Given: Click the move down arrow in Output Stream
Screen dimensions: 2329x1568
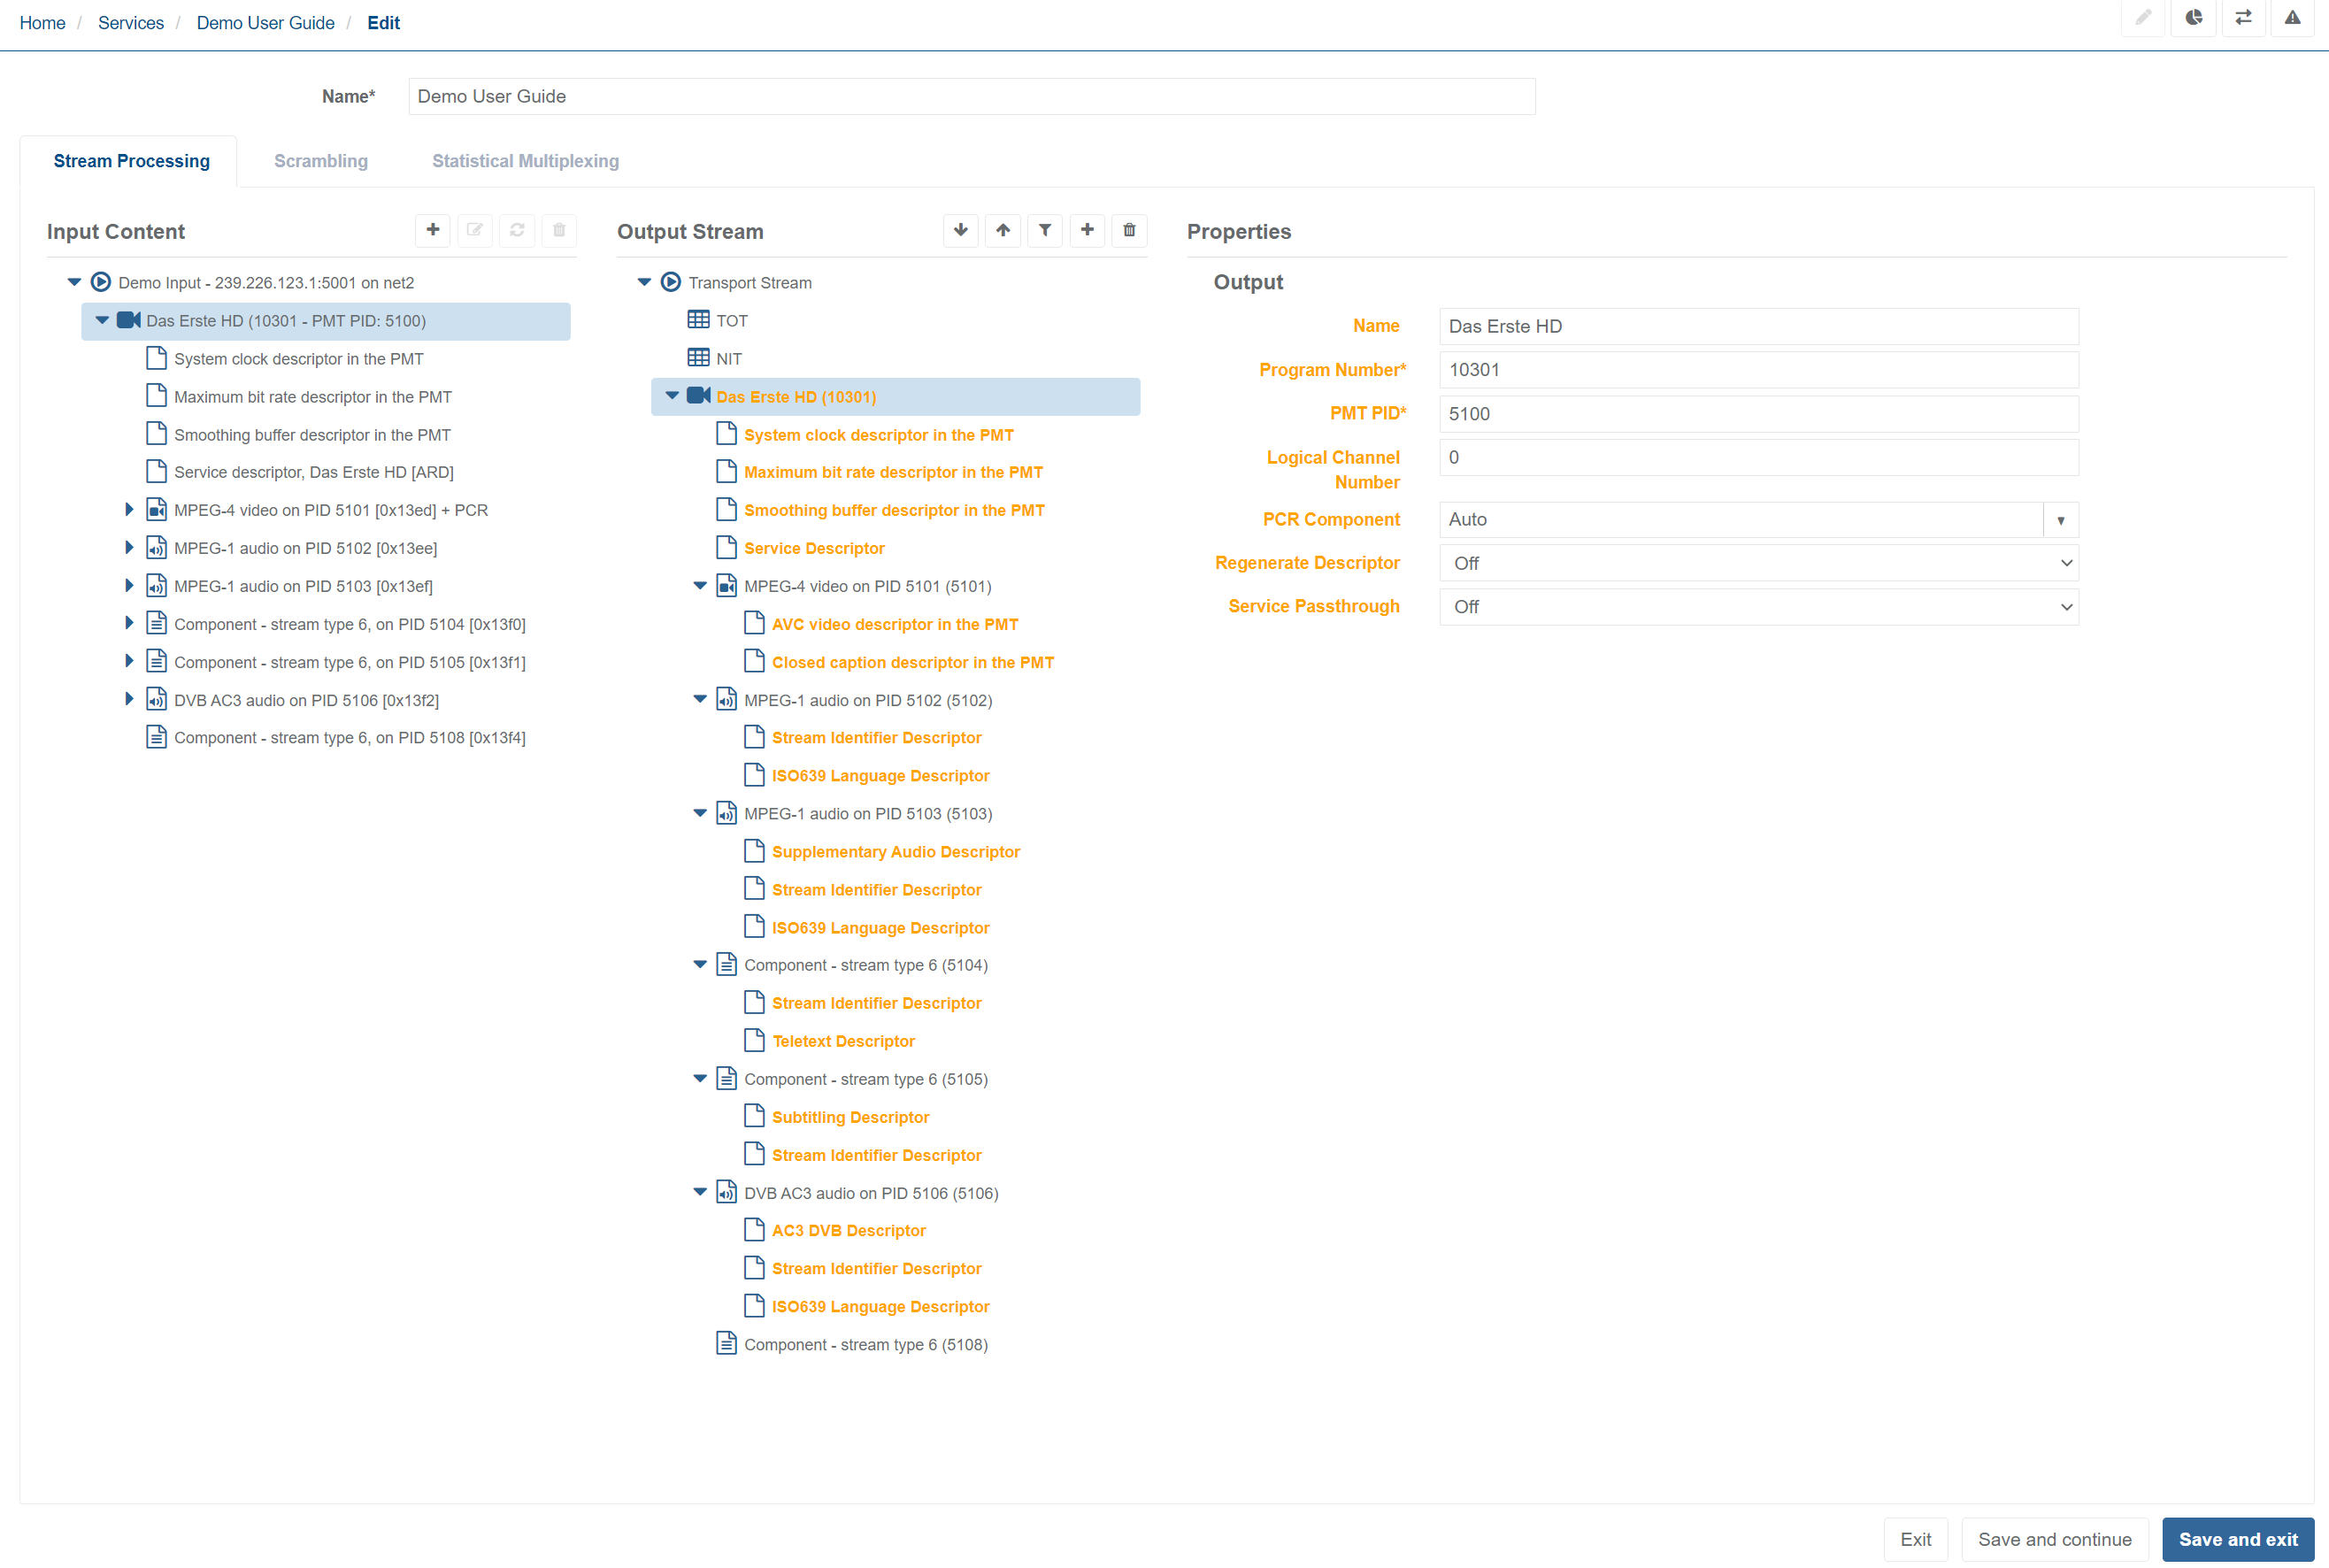Looking at the screenshot, I should (x=960, y=230).
